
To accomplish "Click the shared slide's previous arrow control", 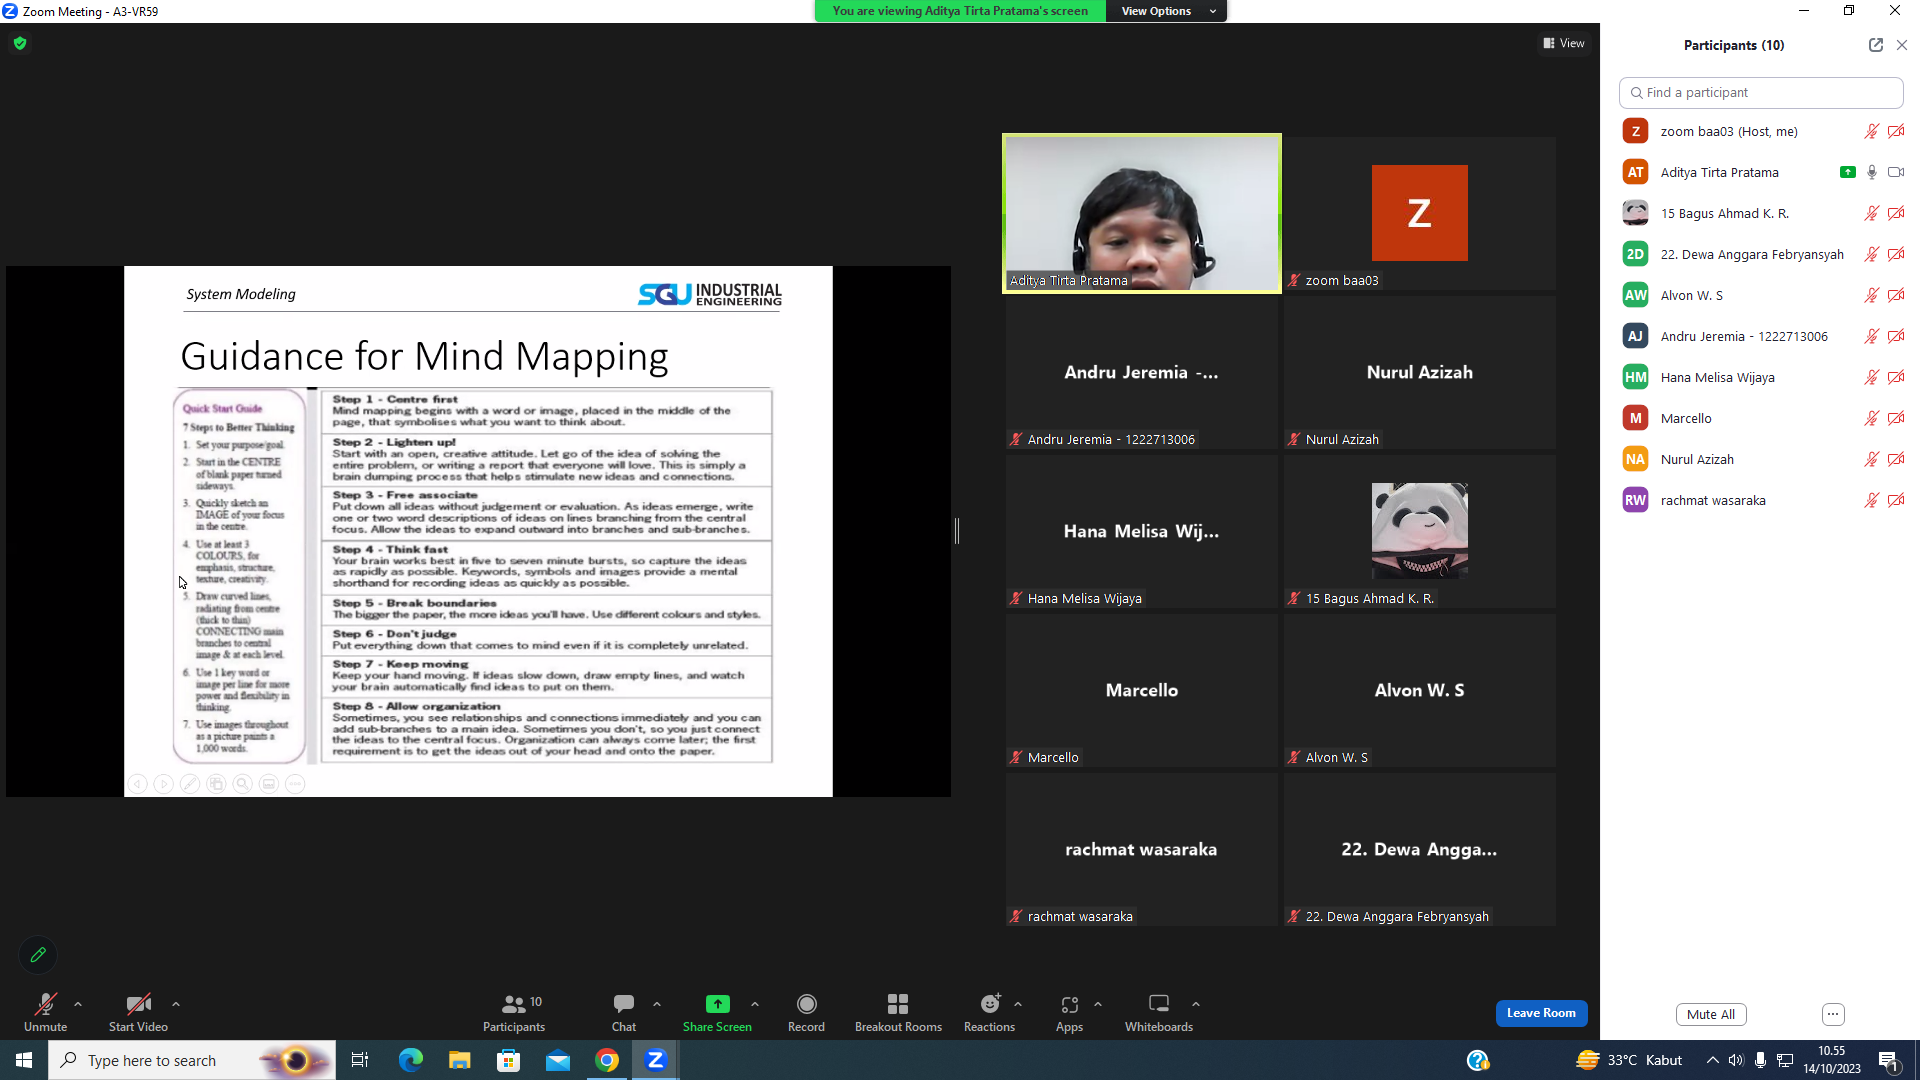I will pos(138,784).
